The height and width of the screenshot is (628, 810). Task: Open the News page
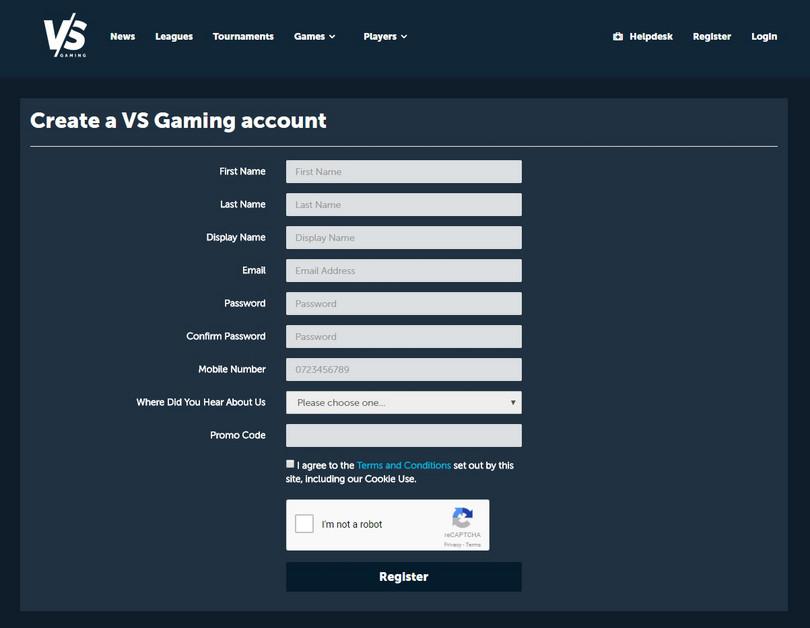pyautogui.click(x=122, y=37)
